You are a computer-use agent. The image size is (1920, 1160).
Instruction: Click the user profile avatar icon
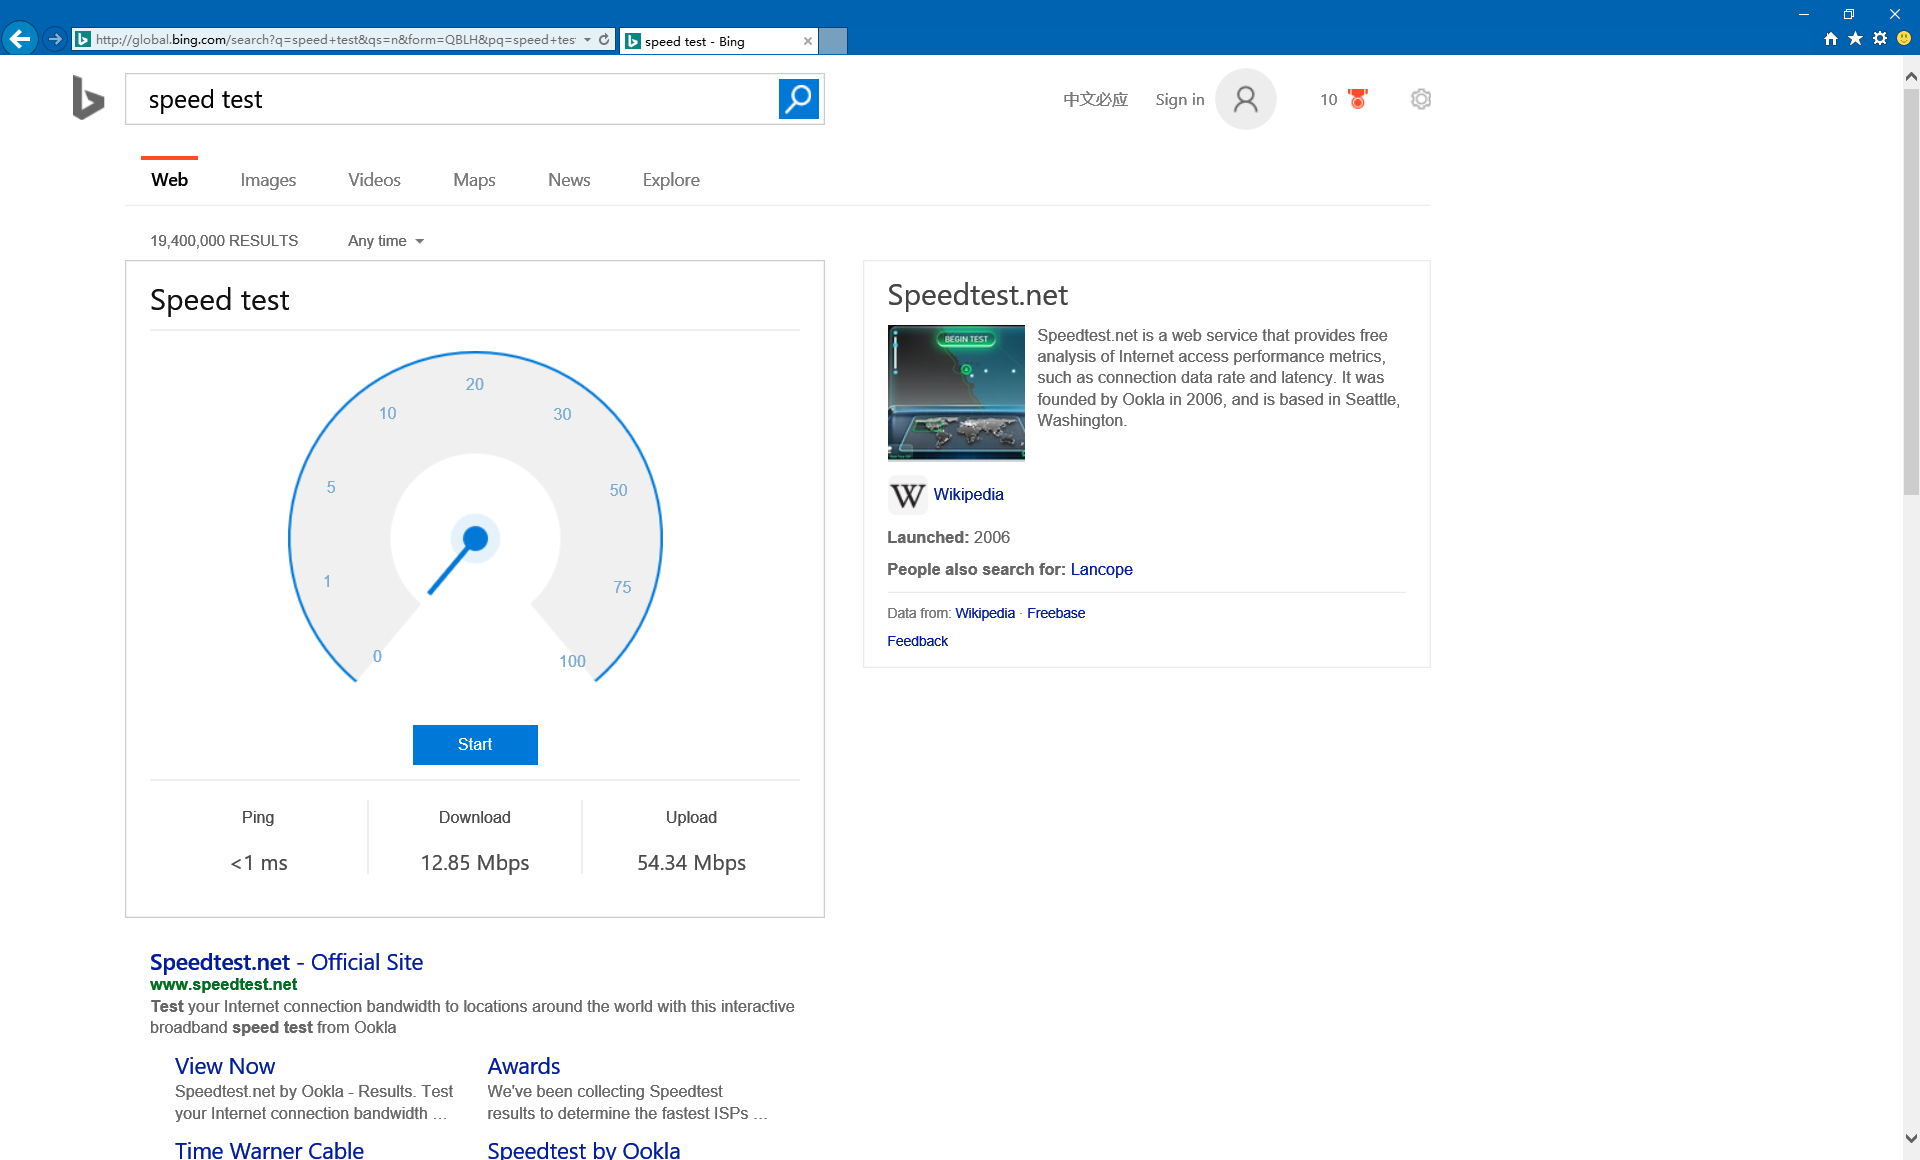(1246, 99)
